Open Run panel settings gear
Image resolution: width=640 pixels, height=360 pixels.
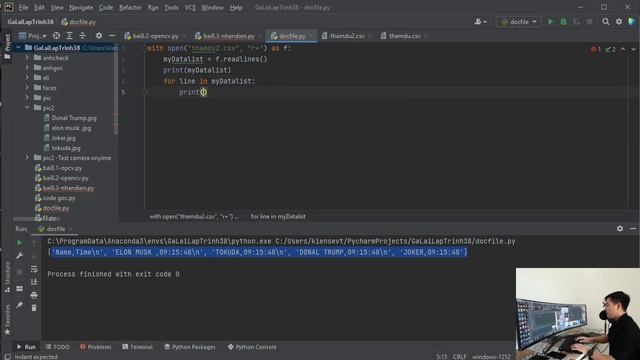(x=620, y=229)
